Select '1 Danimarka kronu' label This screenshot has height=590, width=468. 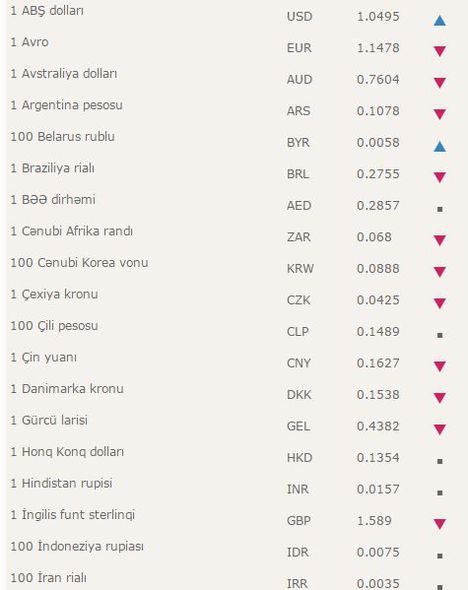(x=67, y=388)
